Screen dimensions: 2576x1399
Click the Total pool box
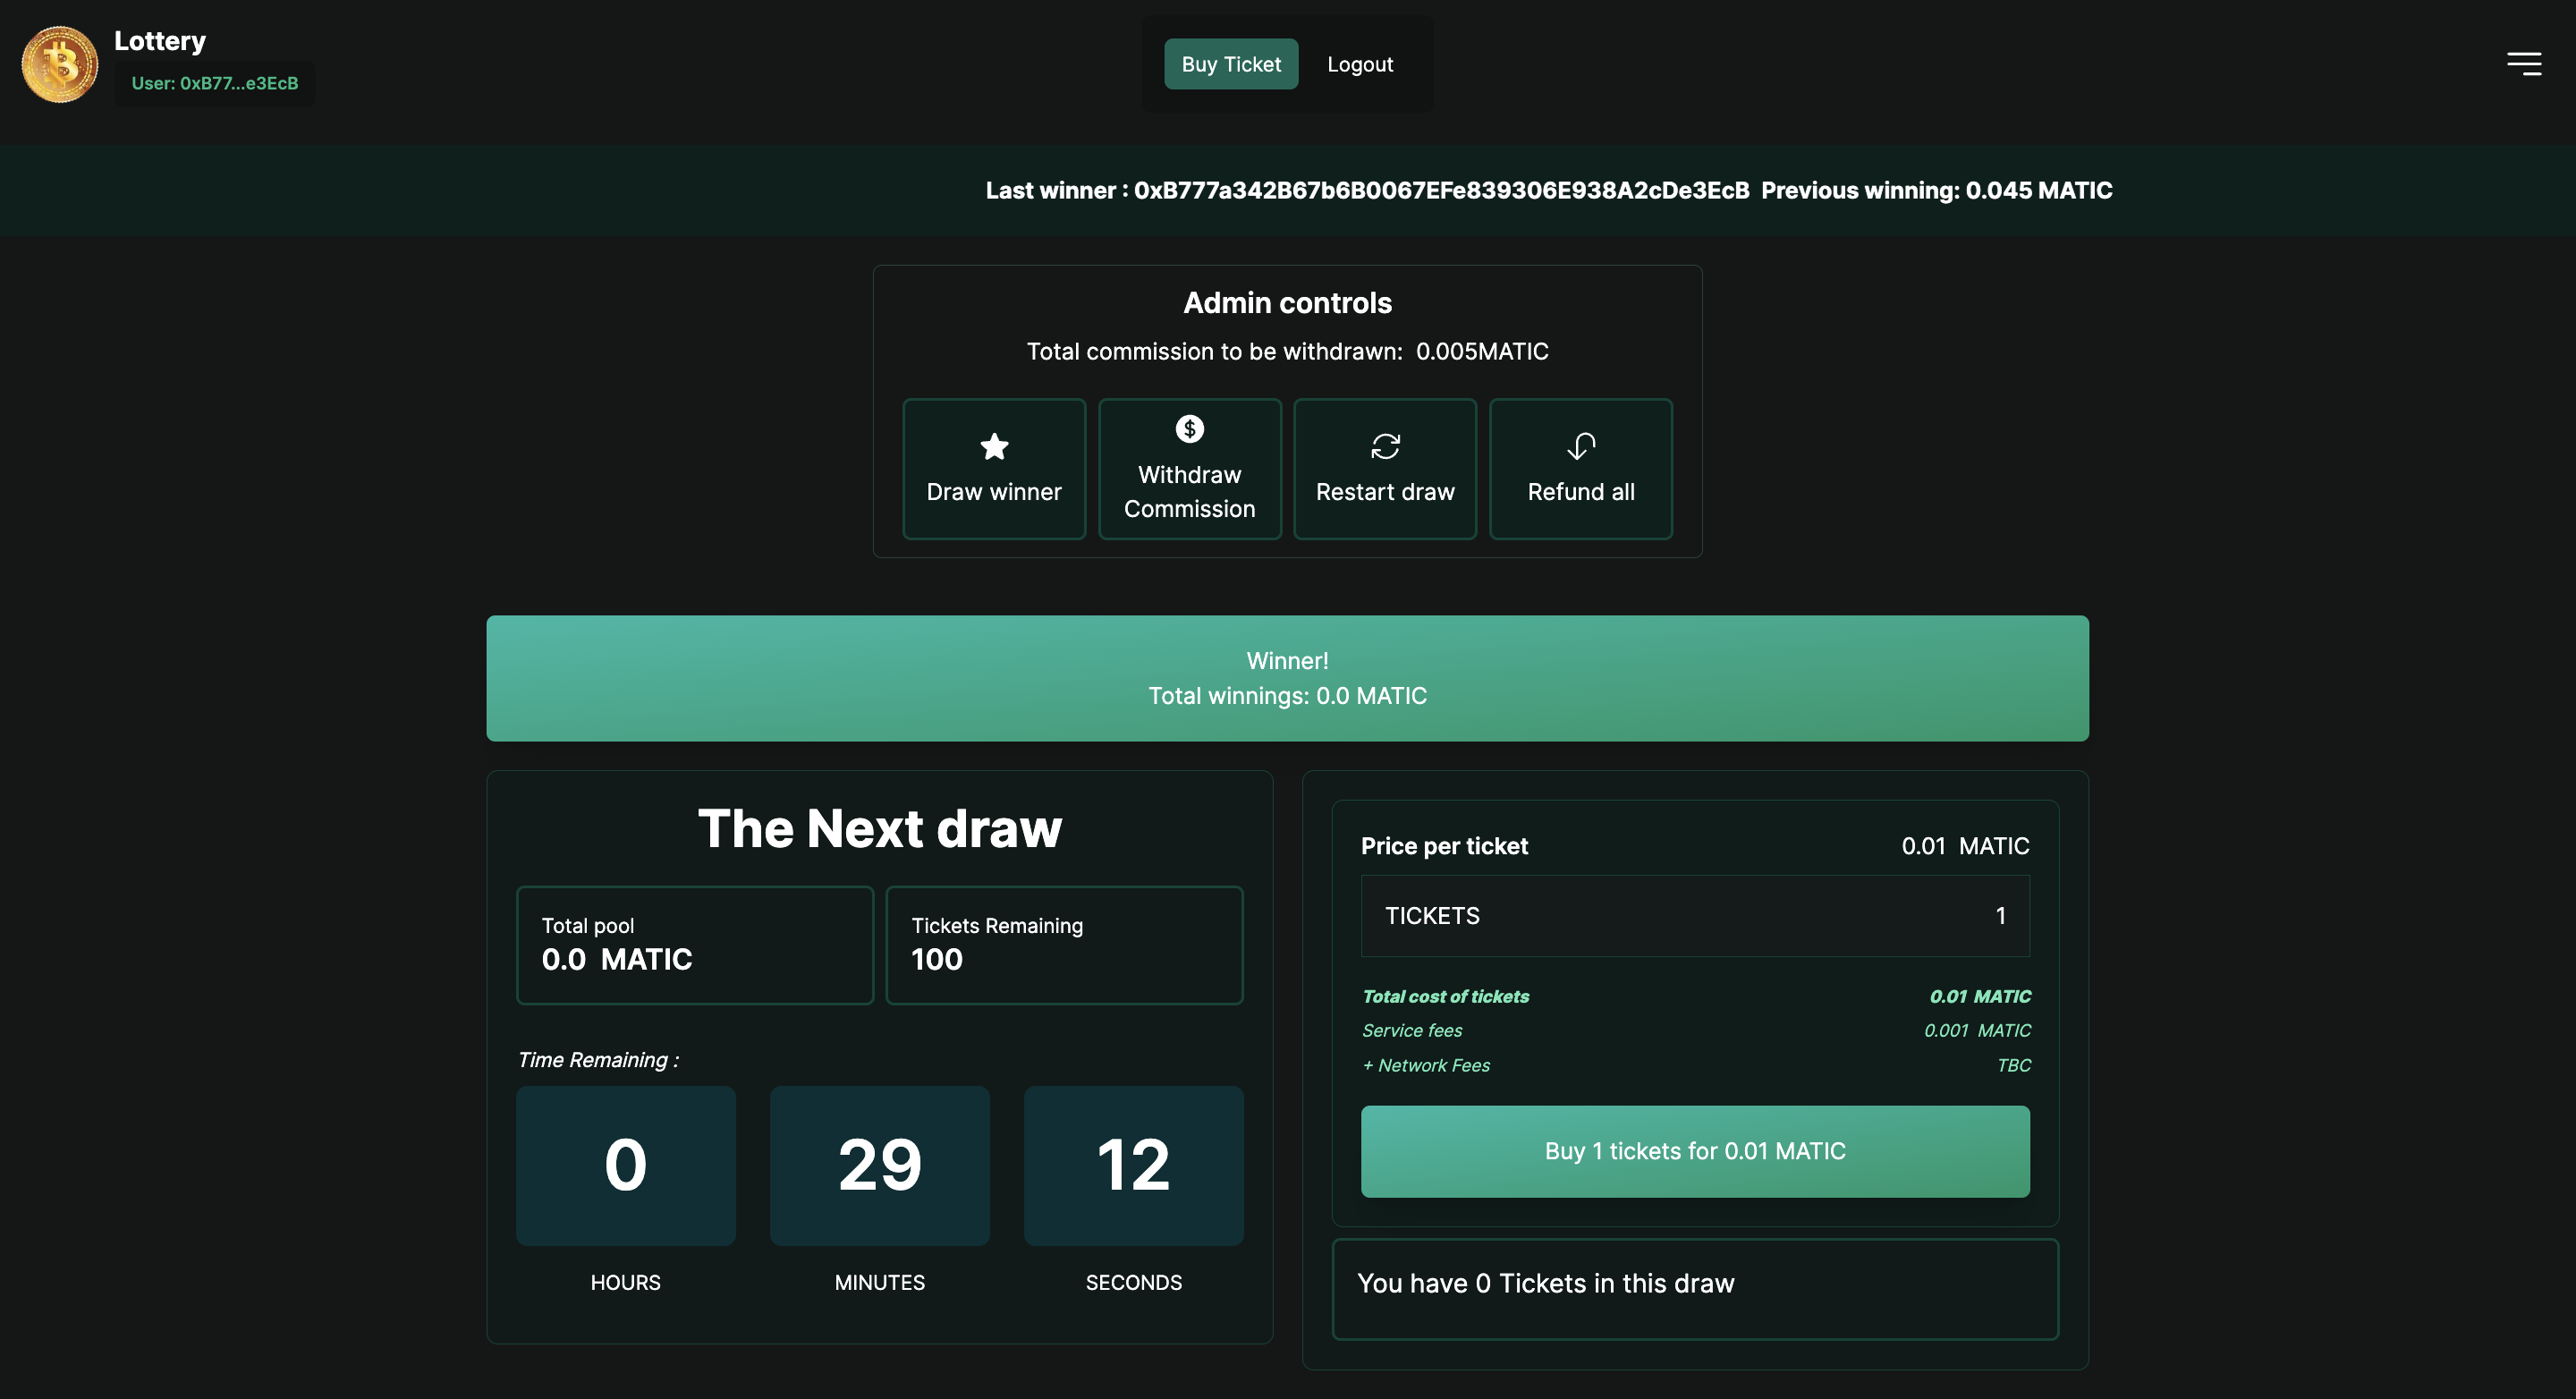click(694, 945)
